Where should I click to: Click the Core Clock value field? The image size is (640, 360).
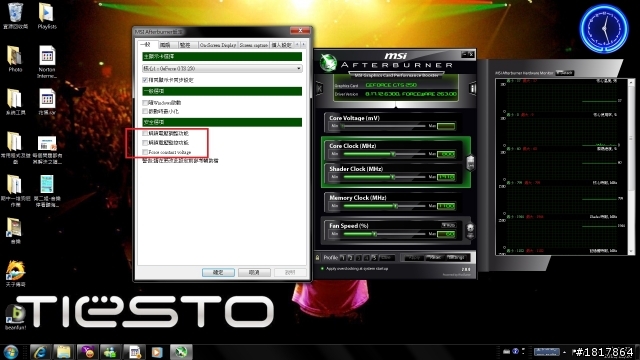point(446,154)
